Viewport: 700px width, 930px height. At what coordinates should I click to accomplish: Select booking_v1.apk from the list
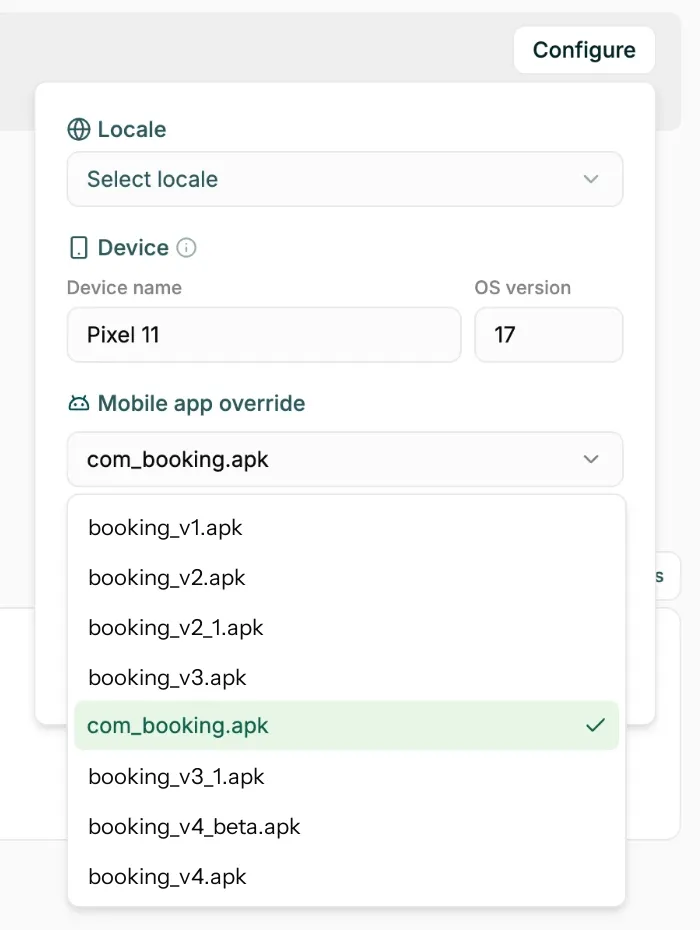click(346, 527)
